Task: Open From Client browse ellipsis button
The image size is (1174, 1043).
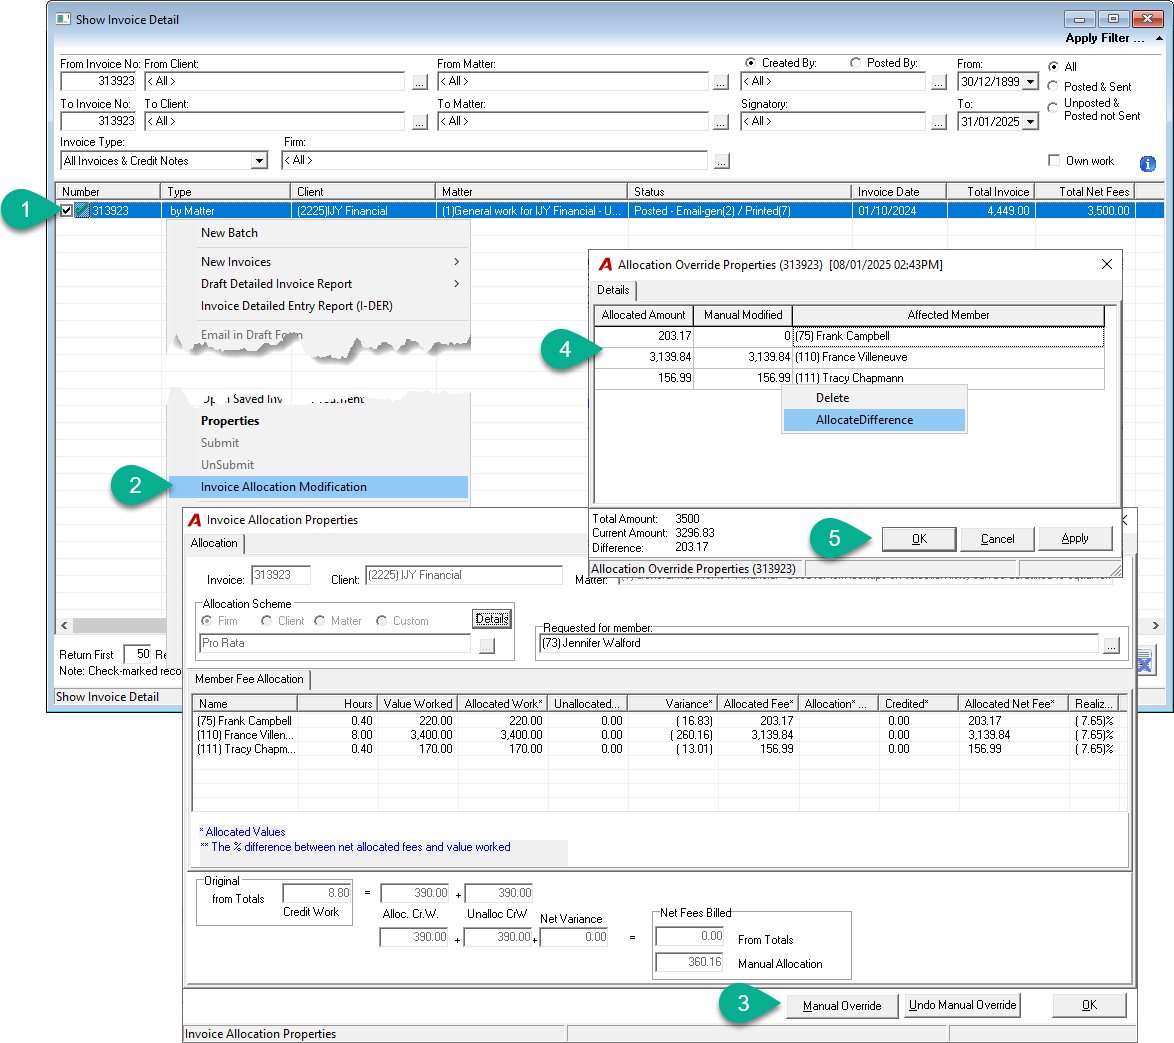Action: pos(420,82)
